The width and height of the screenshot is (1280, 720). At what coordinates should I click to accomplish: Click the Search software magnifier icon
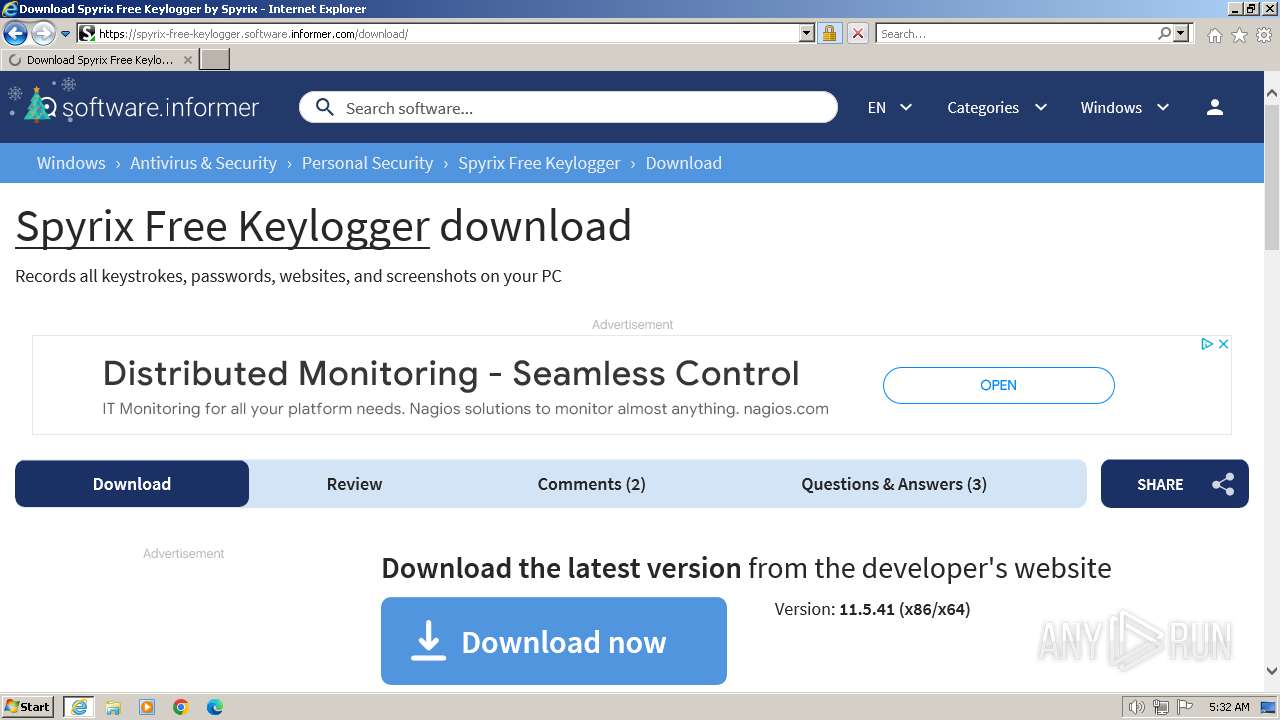(324, 107)
